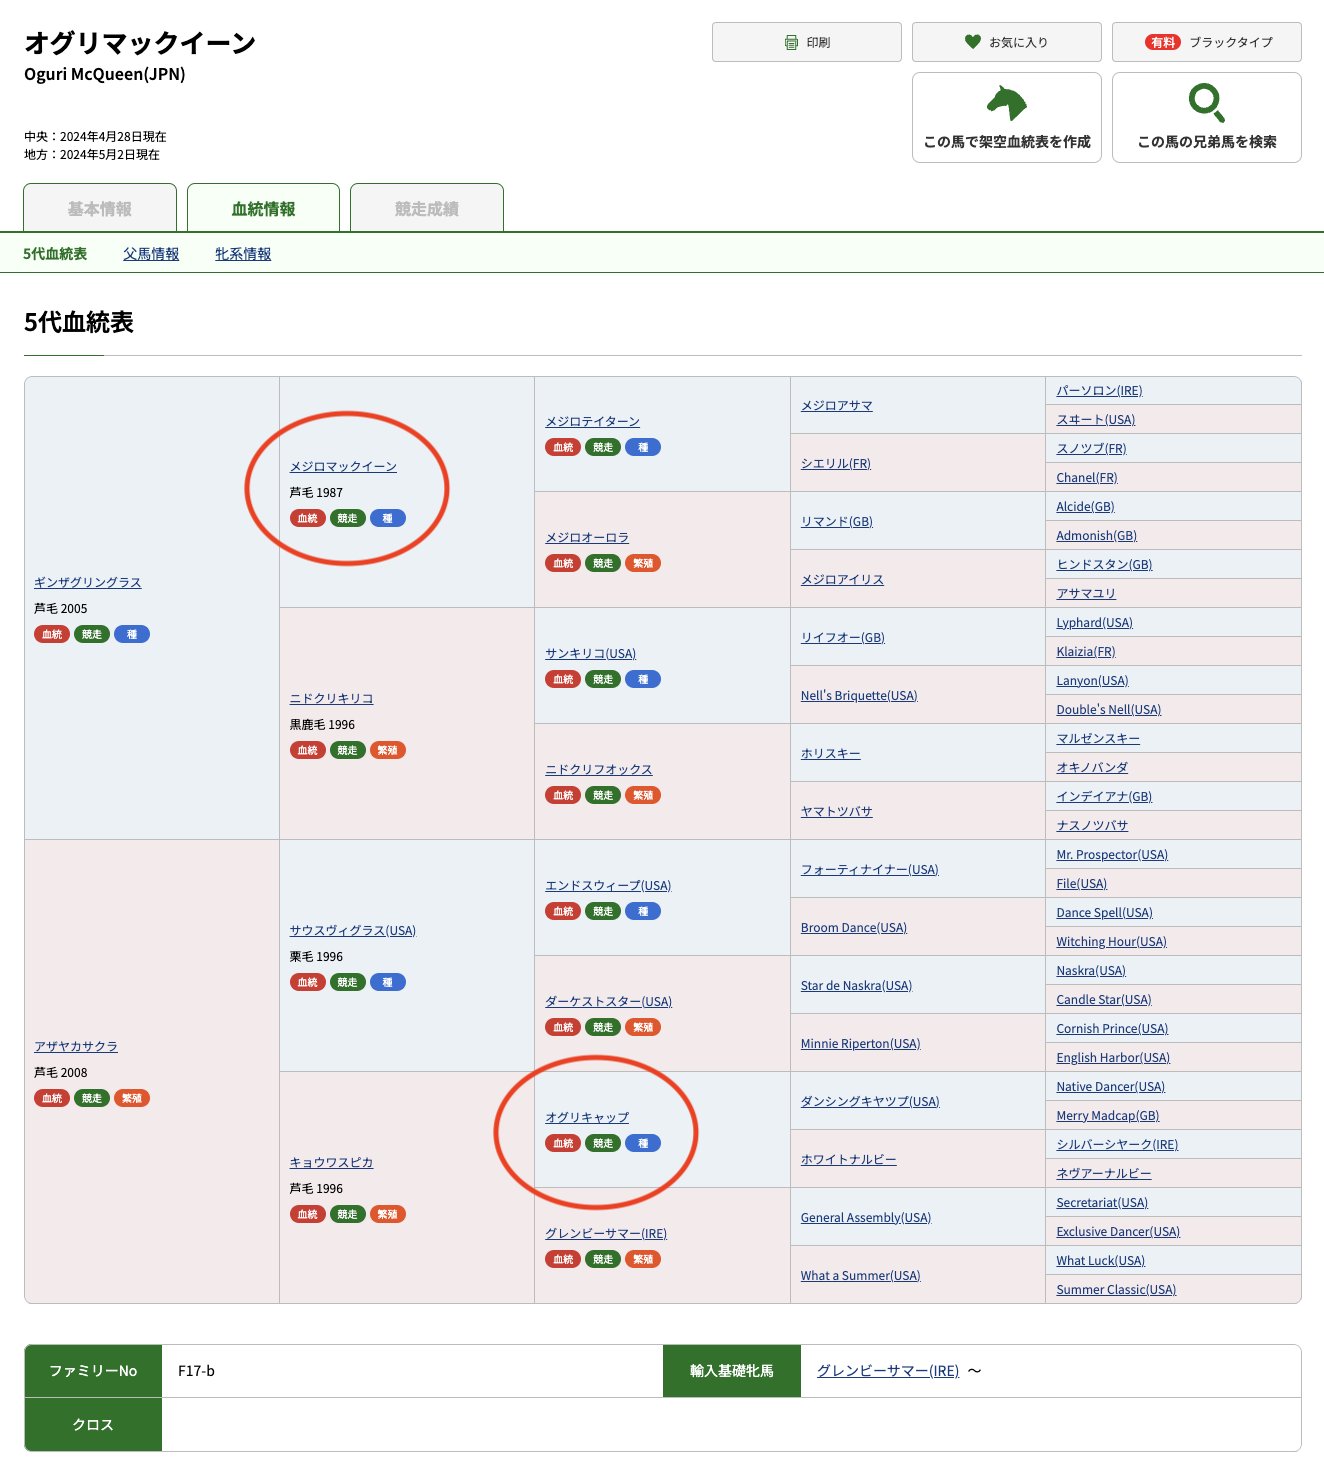Open sire ギンザグリングラス horse page
Screen dimensions: 1324x1470
point(88,582)
